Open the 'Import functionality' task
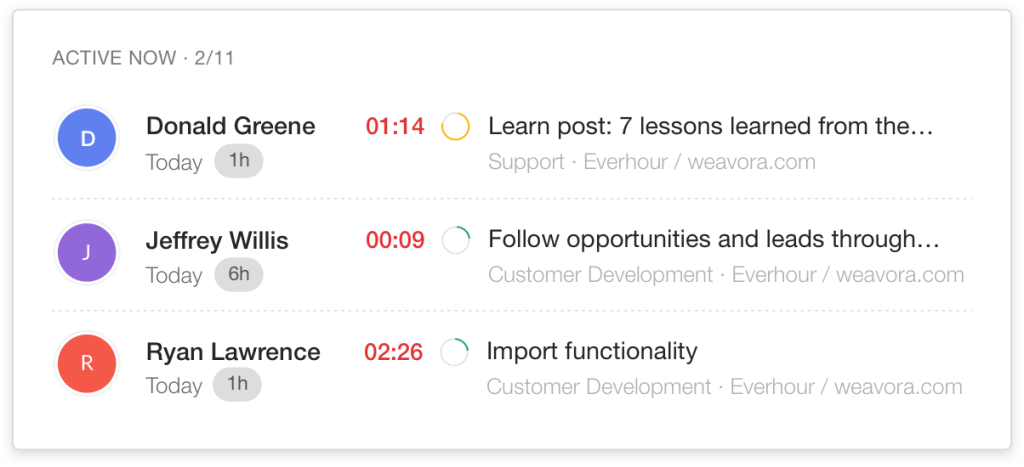The image size is (1024, 467). pos(591,352)
